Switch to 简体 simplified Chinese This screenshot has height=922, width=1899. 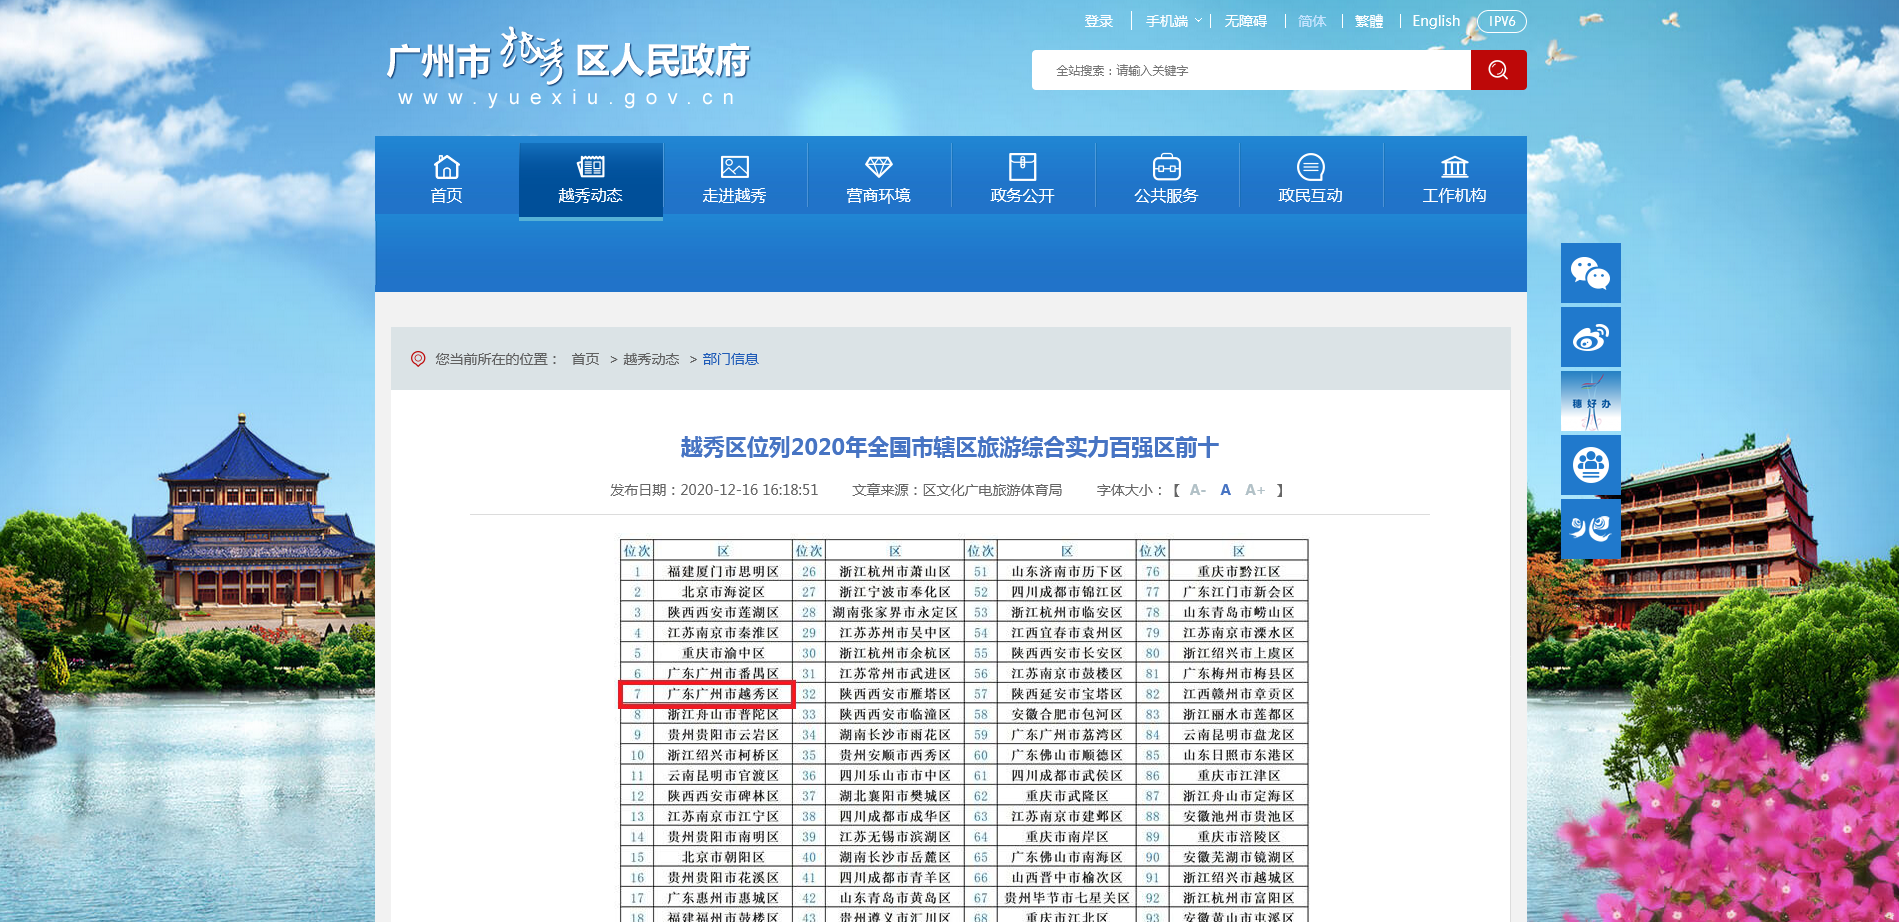coord(1311,21)
